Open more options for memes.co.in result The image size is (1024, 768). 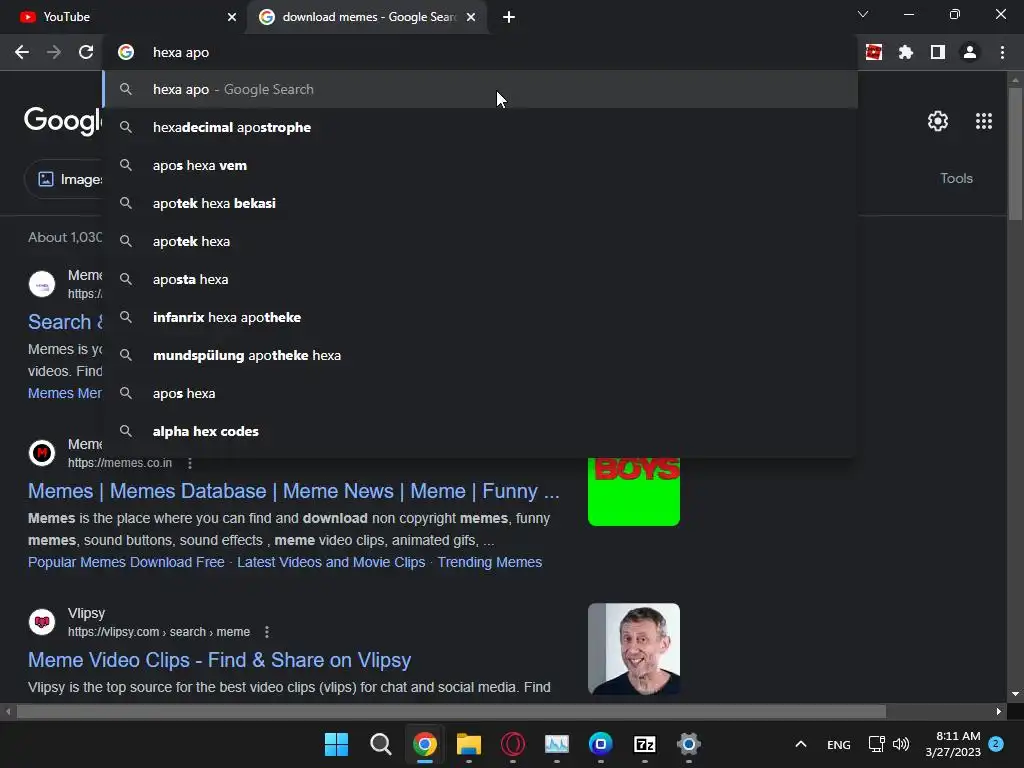(190, 463)
